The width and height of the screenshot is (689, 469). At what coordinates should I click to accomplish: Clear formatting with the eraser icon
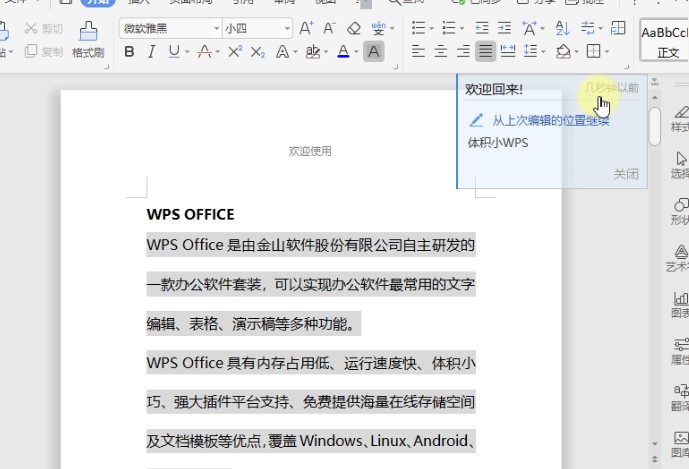[353, 29]
